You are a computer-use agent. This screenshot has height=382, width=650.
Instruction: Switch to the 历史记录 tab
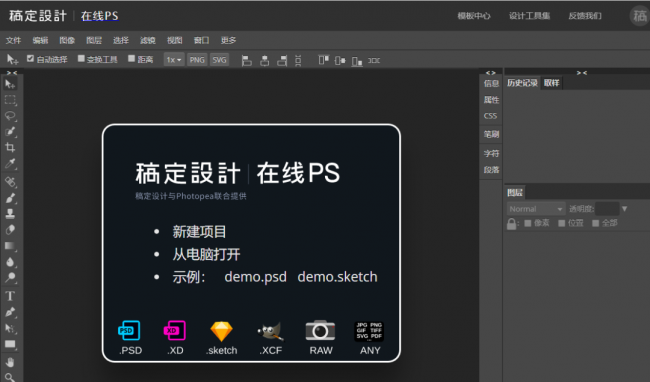[x=522, y=83]
